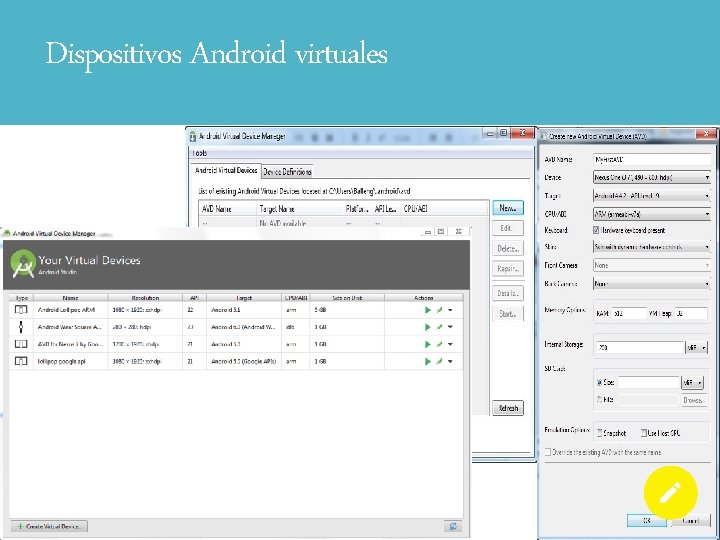The image size is (720, 540).
Task: Click the Refresh button in old AVD Manager
Action: pyautogui.click(x=508, y=408)
